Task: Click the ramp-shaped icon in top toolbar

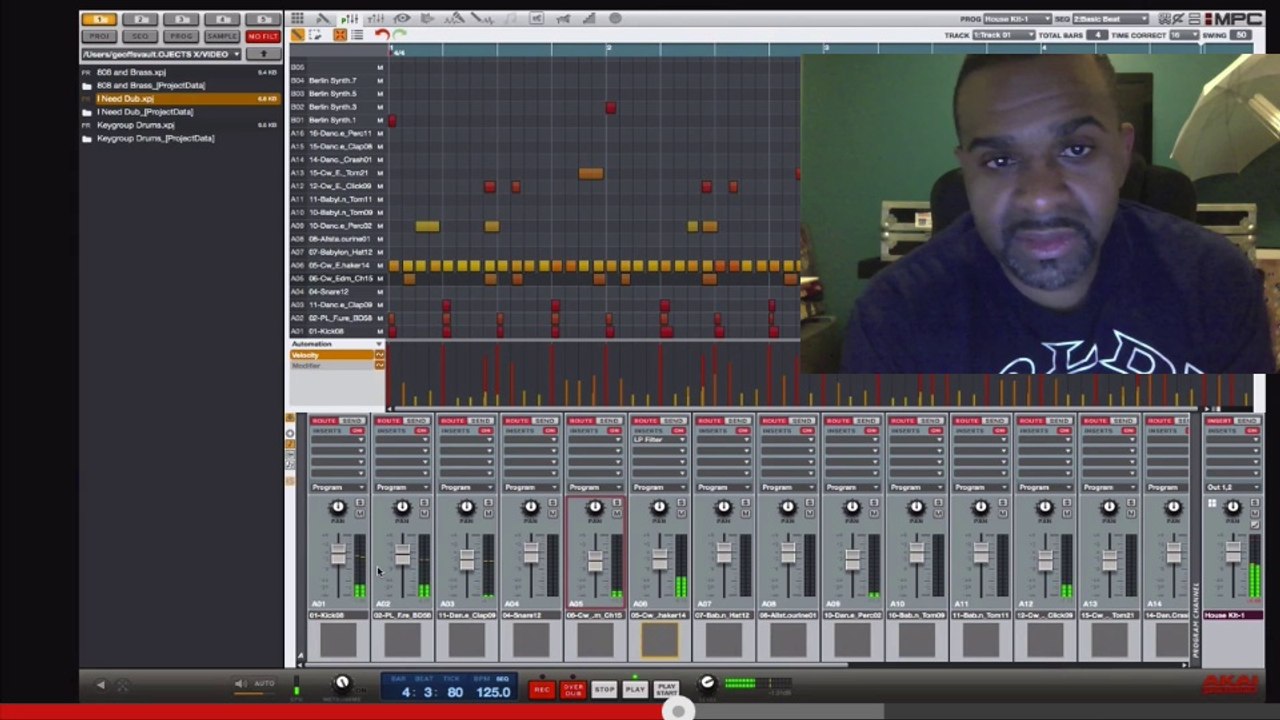Action: (x=589, y=18)
